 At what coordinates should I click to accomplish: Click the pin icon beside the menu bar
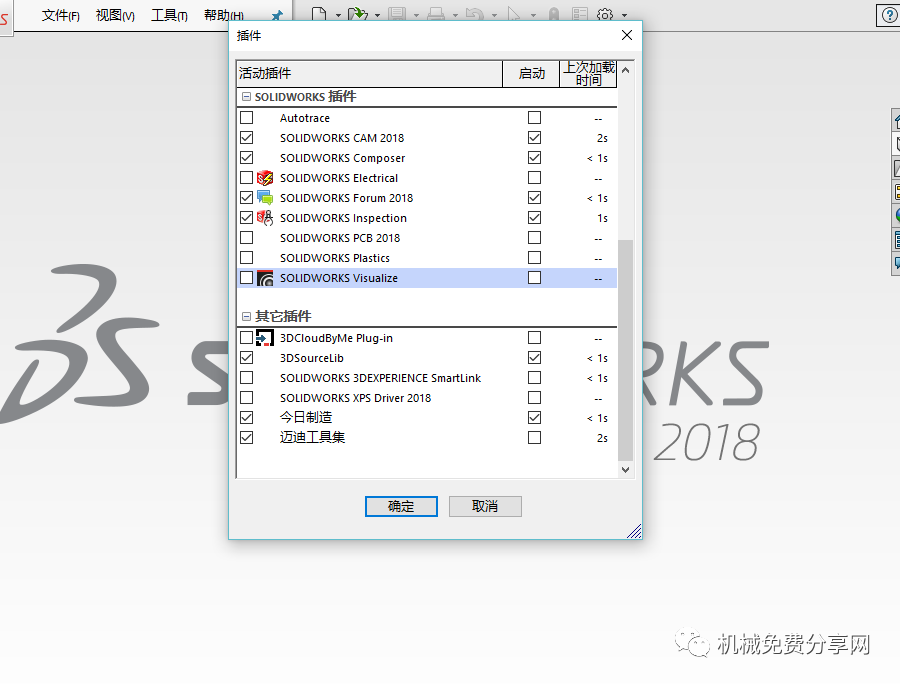(x=277, y=15)
